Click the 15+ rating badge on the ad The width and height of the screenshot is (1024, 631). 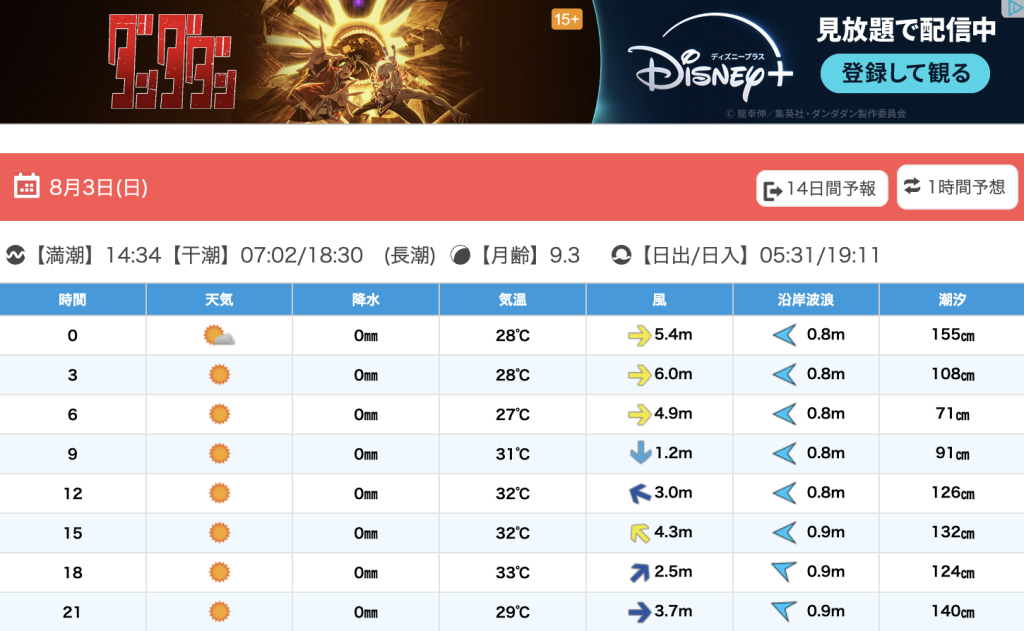point(567,19)
